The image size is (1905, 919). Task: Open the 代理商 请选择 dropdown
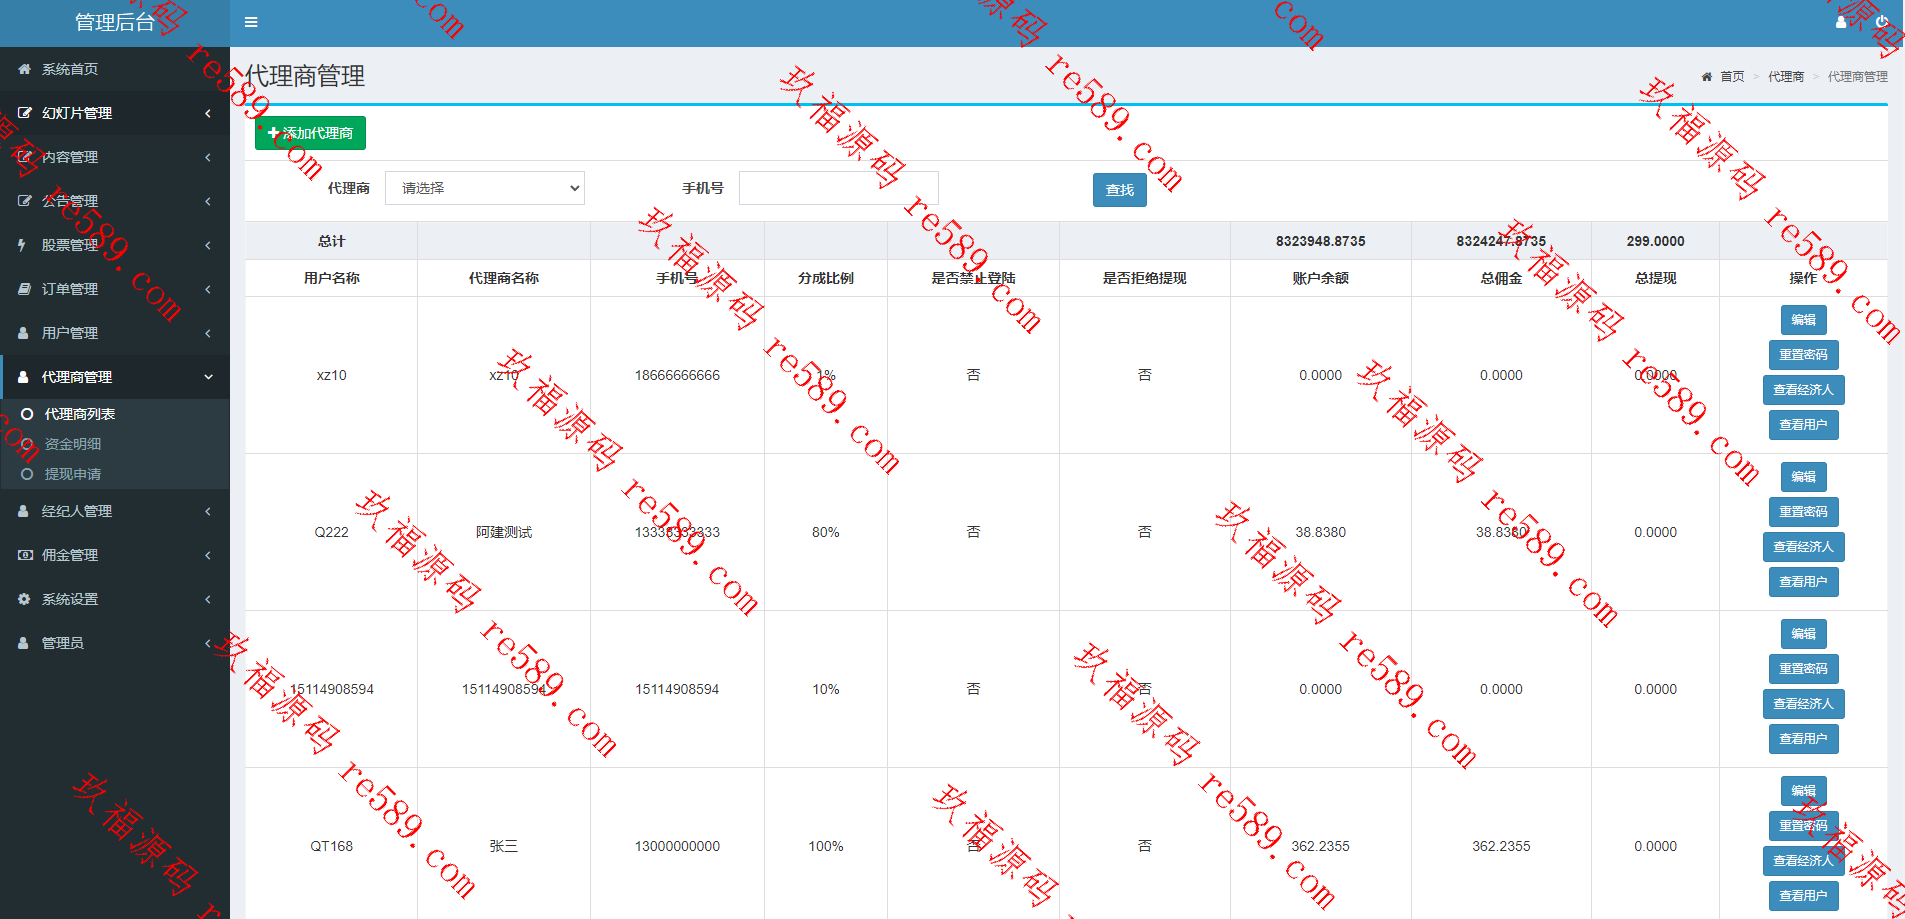pos(485,188)
